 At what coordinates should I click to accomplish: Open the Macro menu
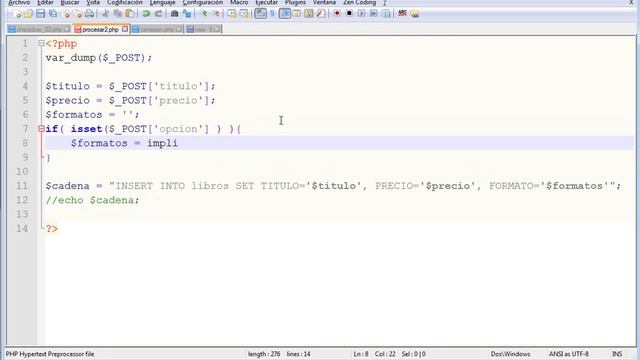(x=239, y=2)
